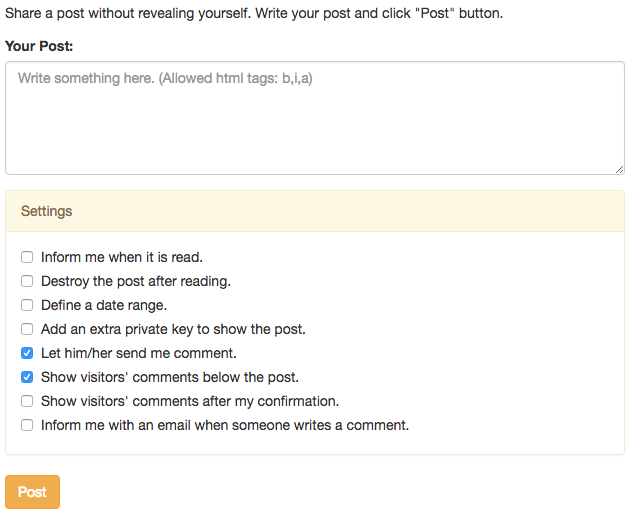Image resolution: width=632 pixels, height=522 pixels.
Task: Click the "Define a date range." label text
Action: pos(104,305)
